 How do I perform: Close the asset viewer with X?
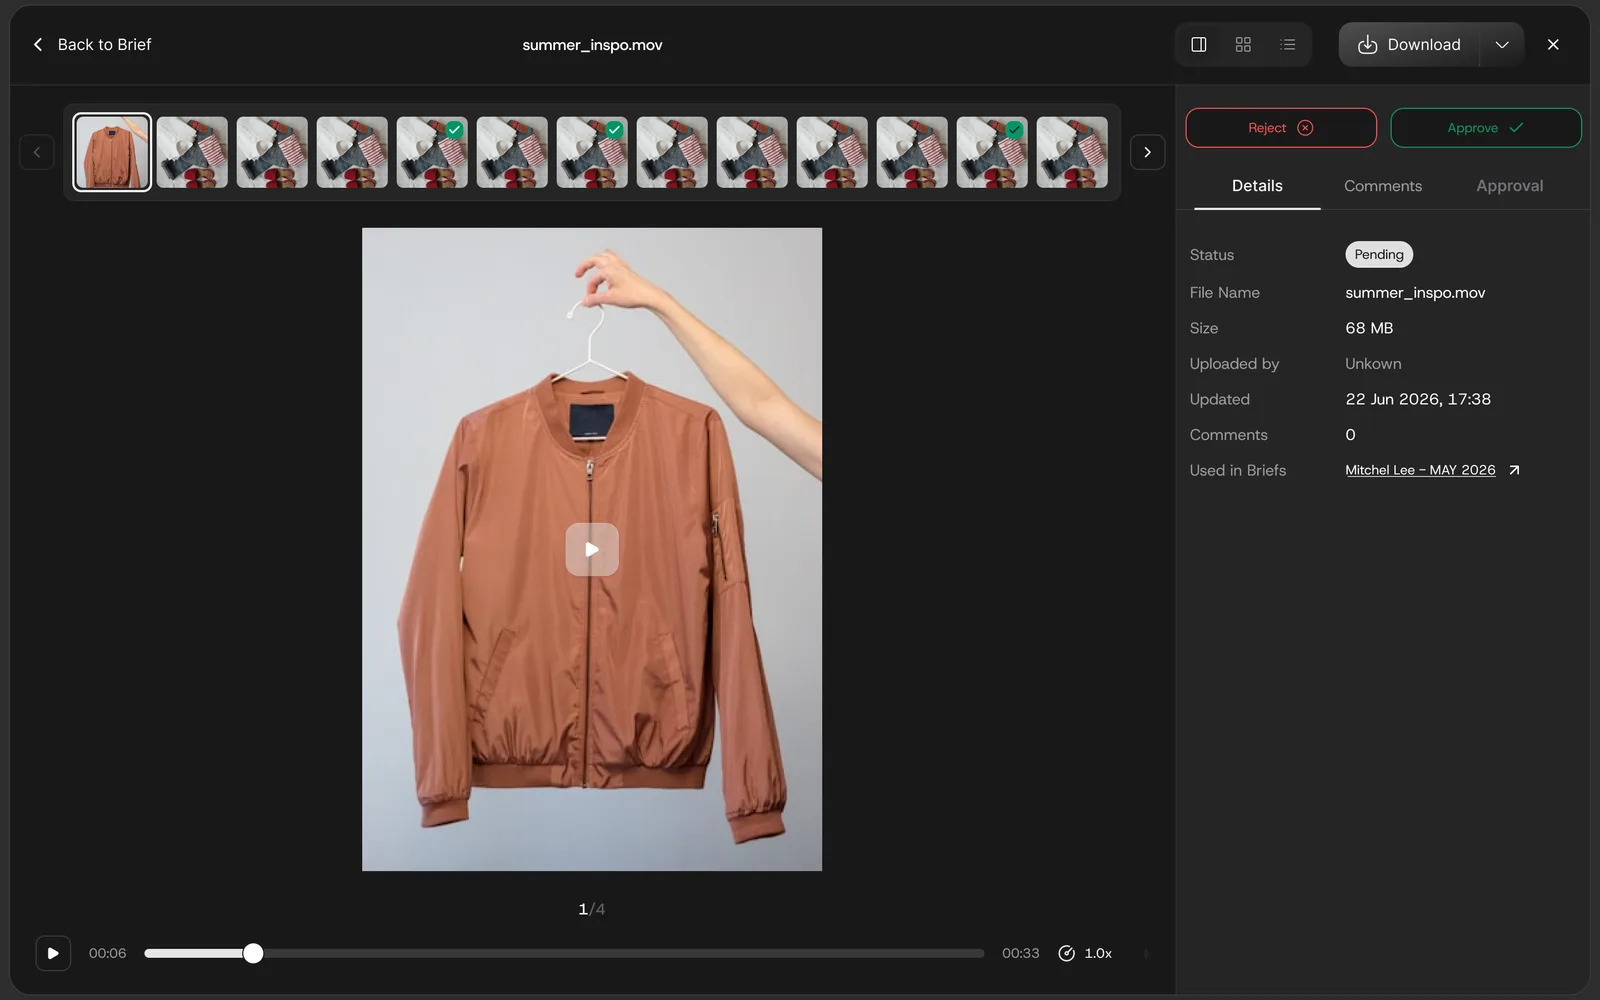click(x=1553, y=45)
